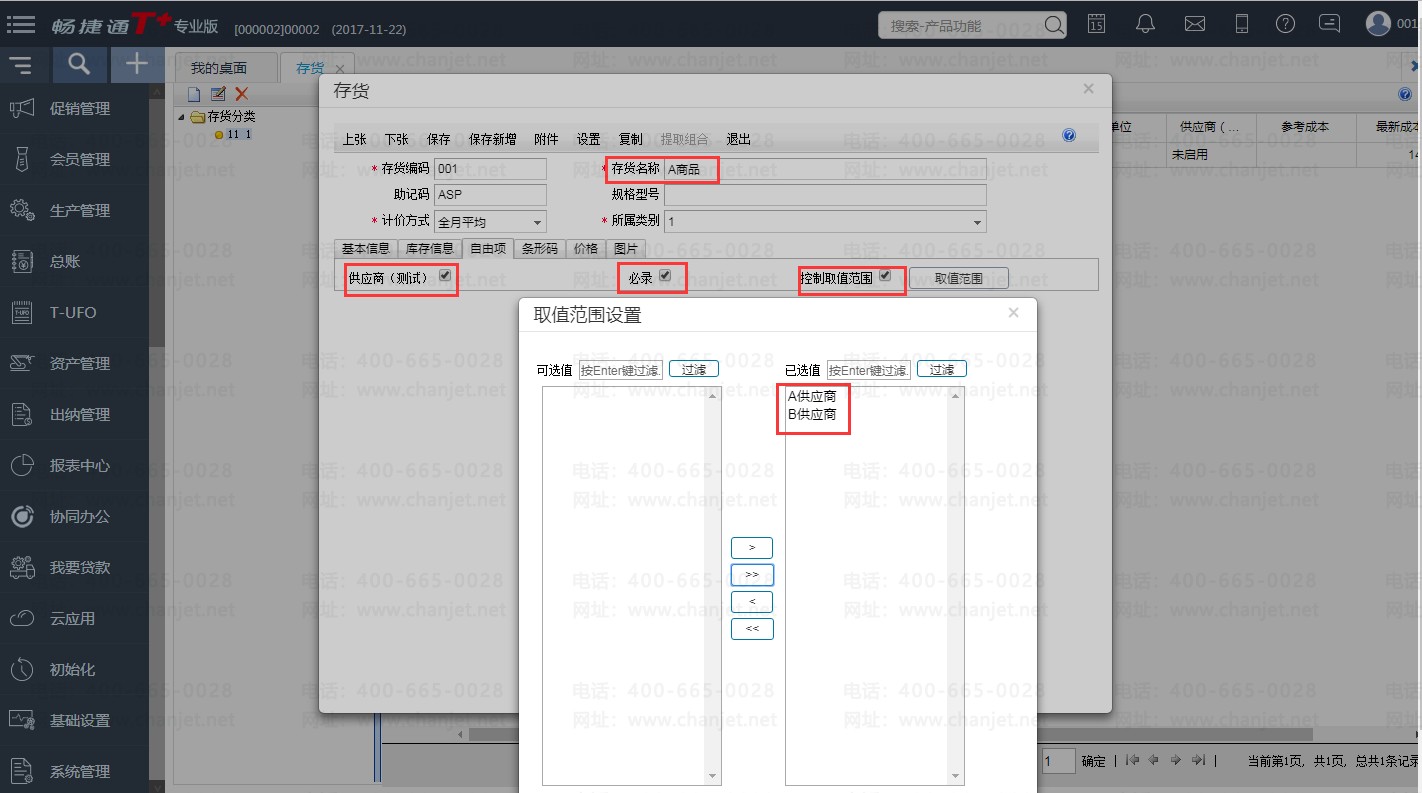
Task: Jump to the last page of records
Action: pyautogui.click(x=1198, y=760)
